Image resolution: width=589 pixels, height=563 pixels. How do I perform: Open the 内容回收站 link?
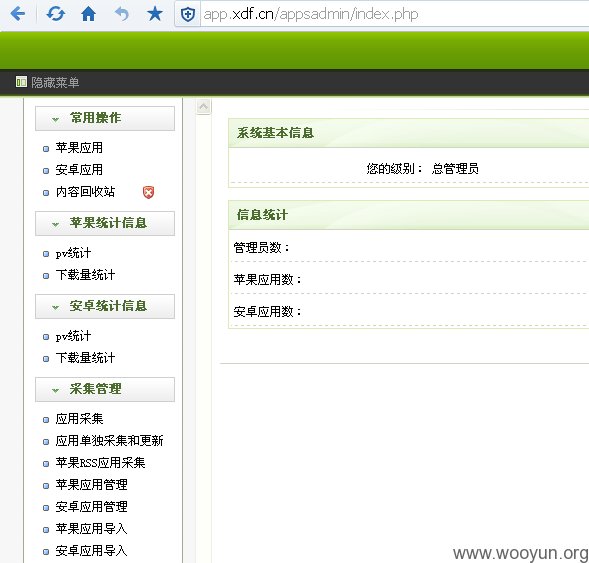point(85,192)
